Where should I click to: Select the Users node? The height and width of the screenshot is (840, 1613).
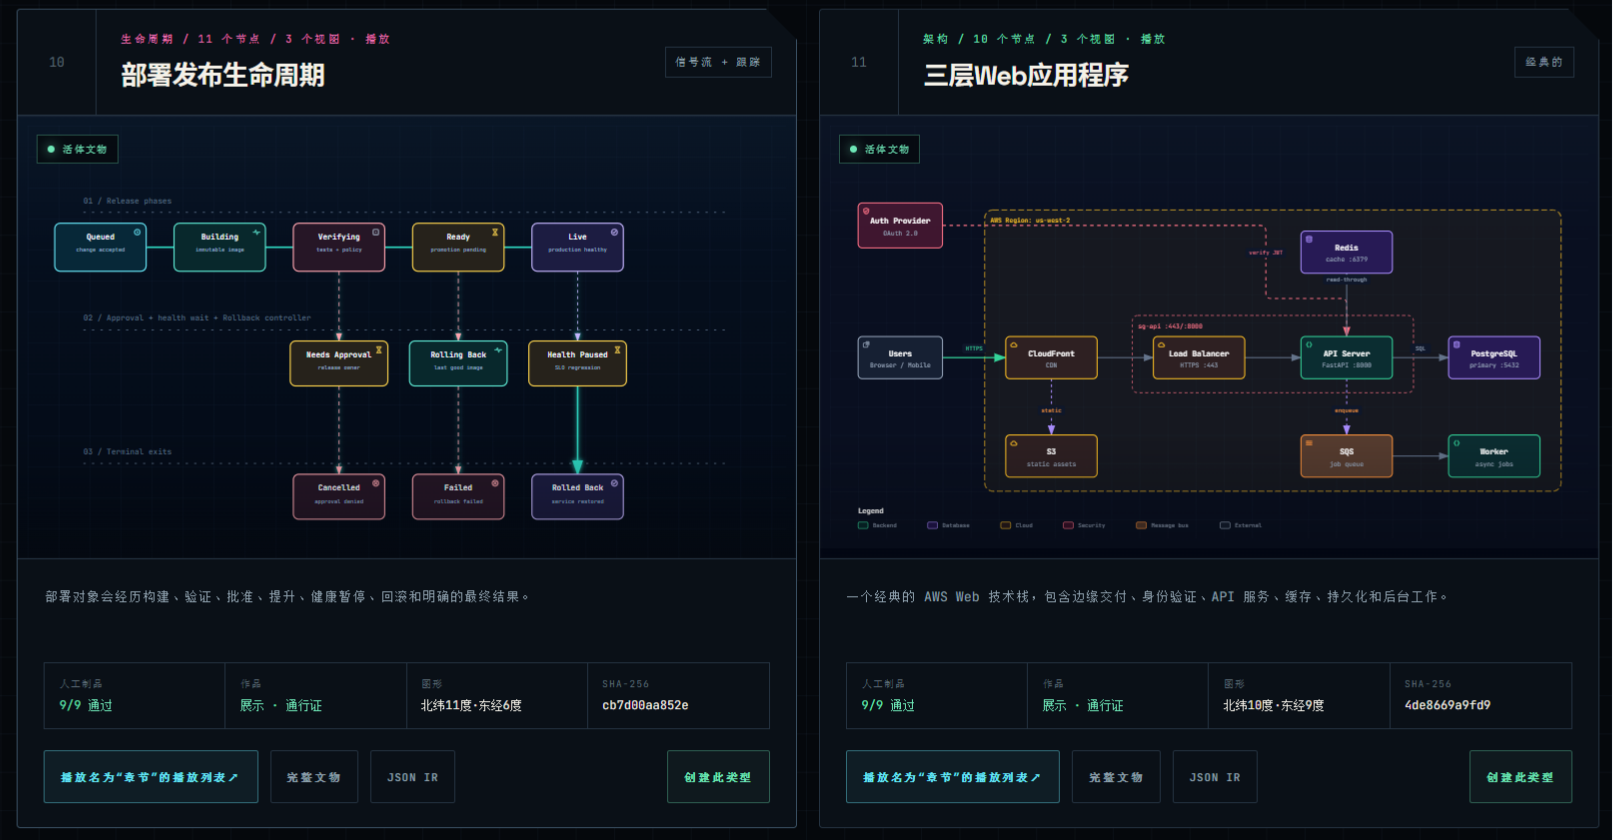click(900, 358)
